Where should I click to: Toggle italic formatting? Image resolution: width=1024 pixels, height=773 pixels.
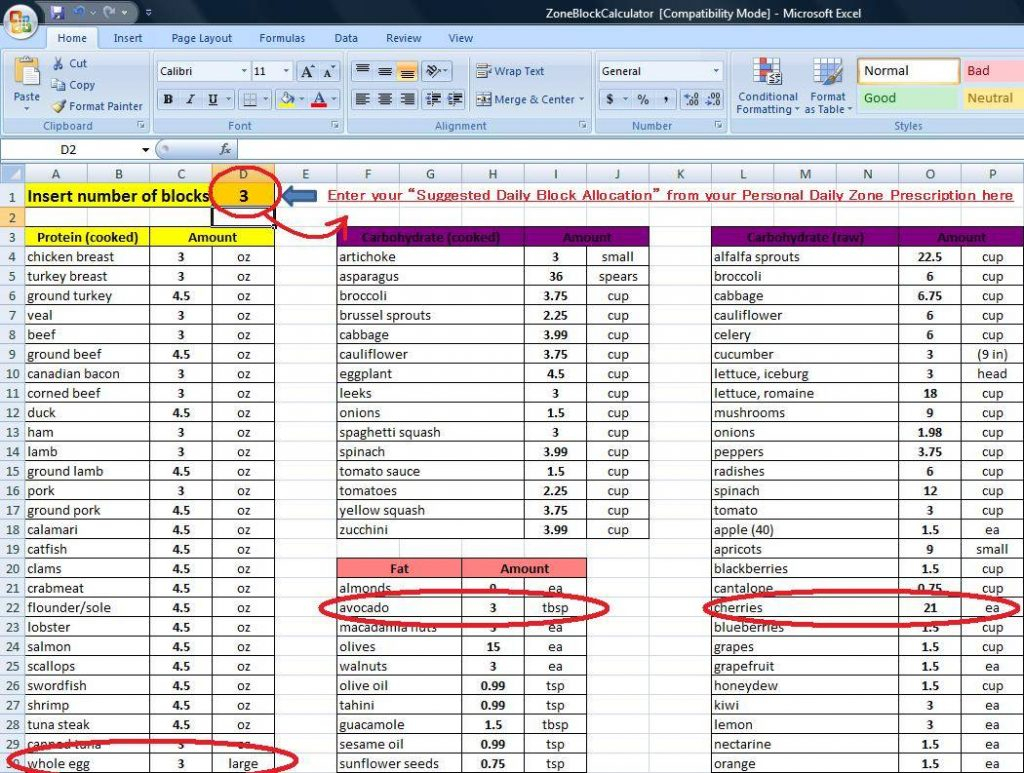pyautogui.click(x=189, y=99)
